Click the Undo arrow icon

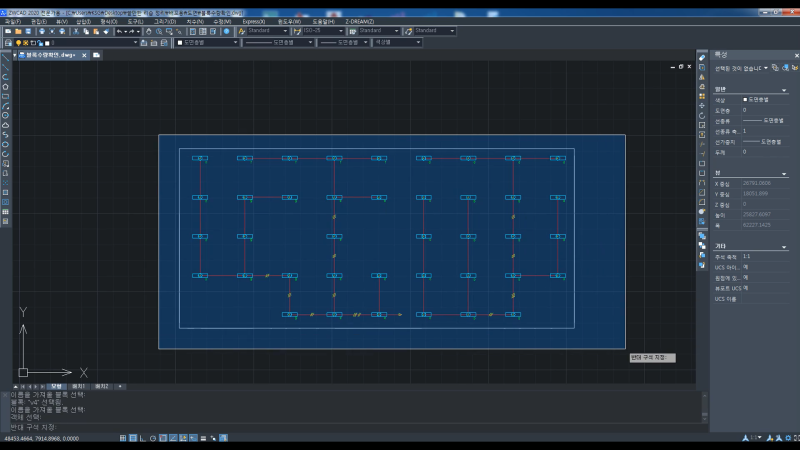pos(119,31)
